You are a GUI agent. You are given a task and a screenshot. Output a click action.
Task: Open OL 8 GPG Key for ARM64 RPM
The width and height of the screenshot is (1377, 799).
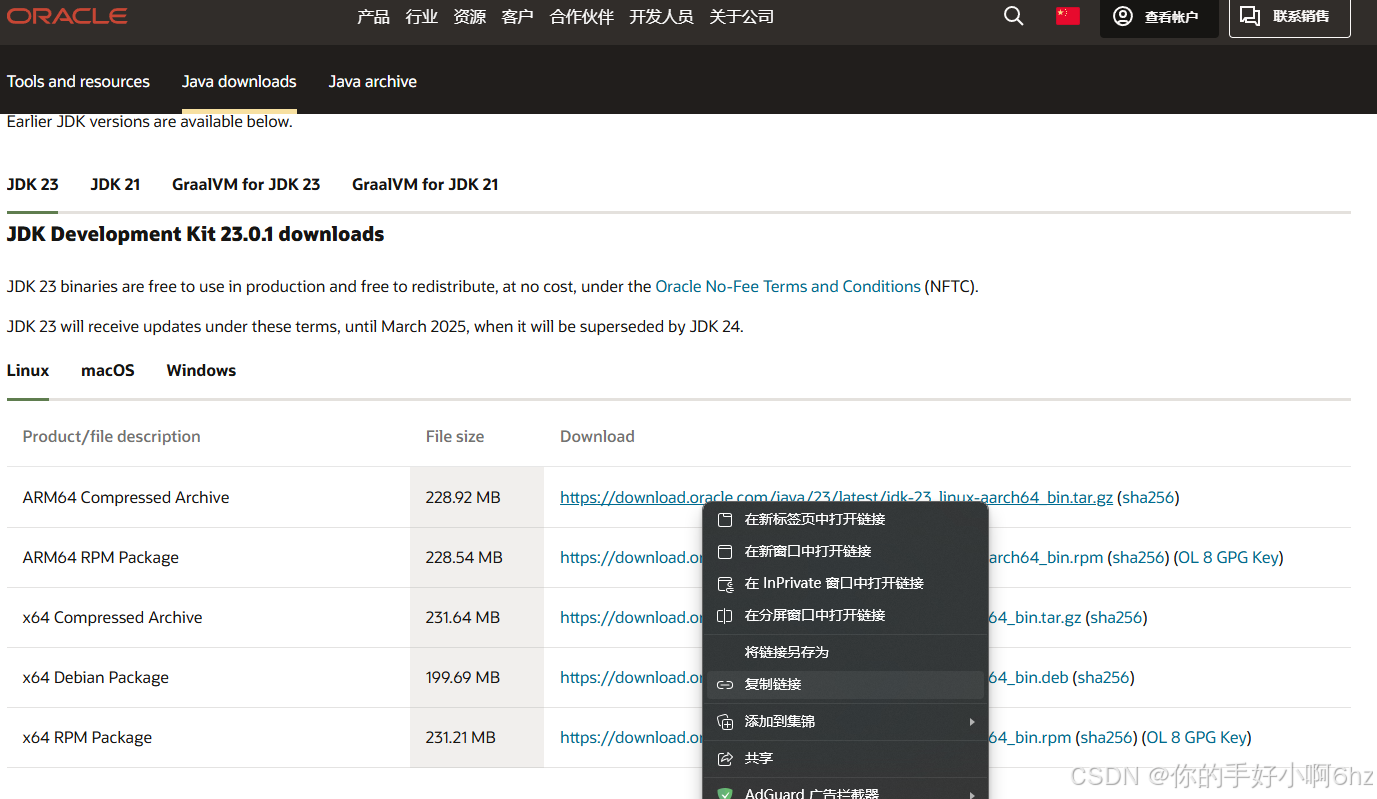(x=1229, y=557)
